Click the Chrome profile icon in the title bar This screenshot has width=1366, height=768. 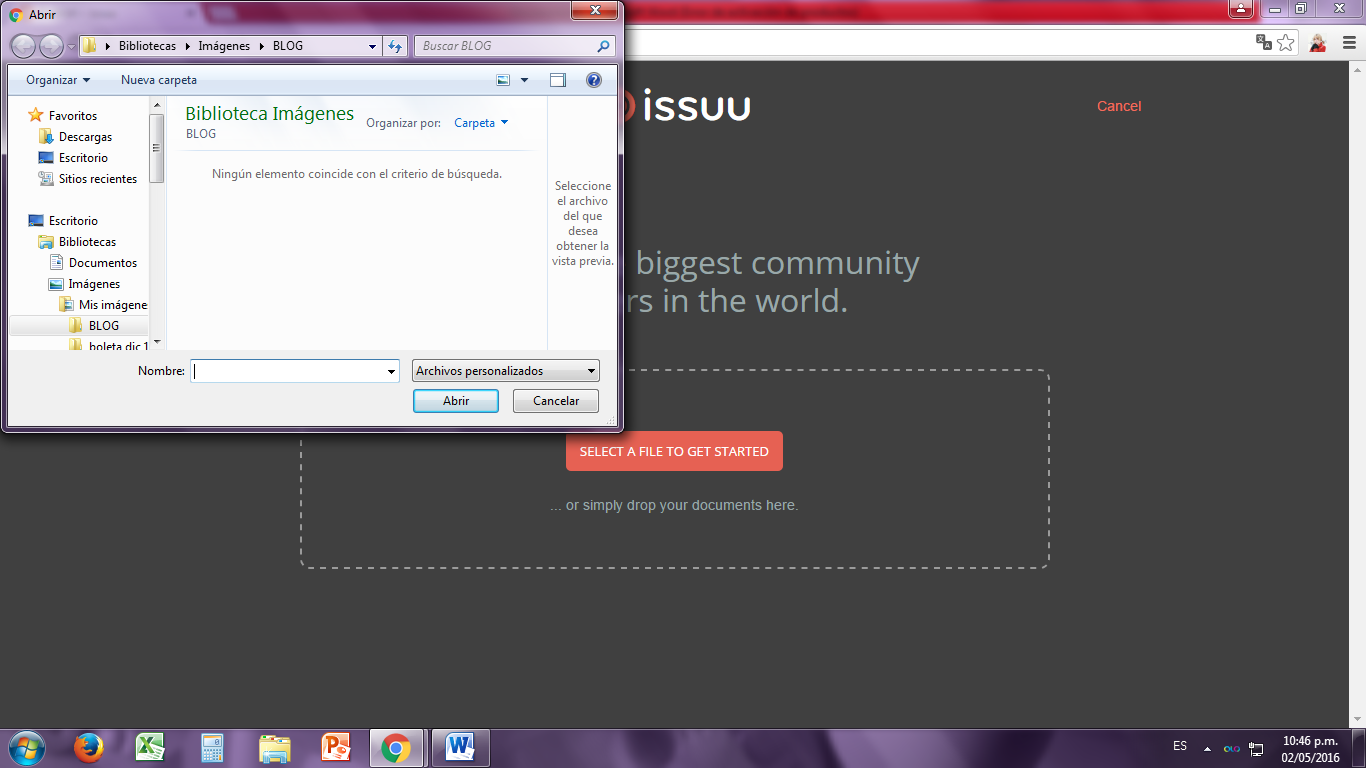coord(1240,9)
